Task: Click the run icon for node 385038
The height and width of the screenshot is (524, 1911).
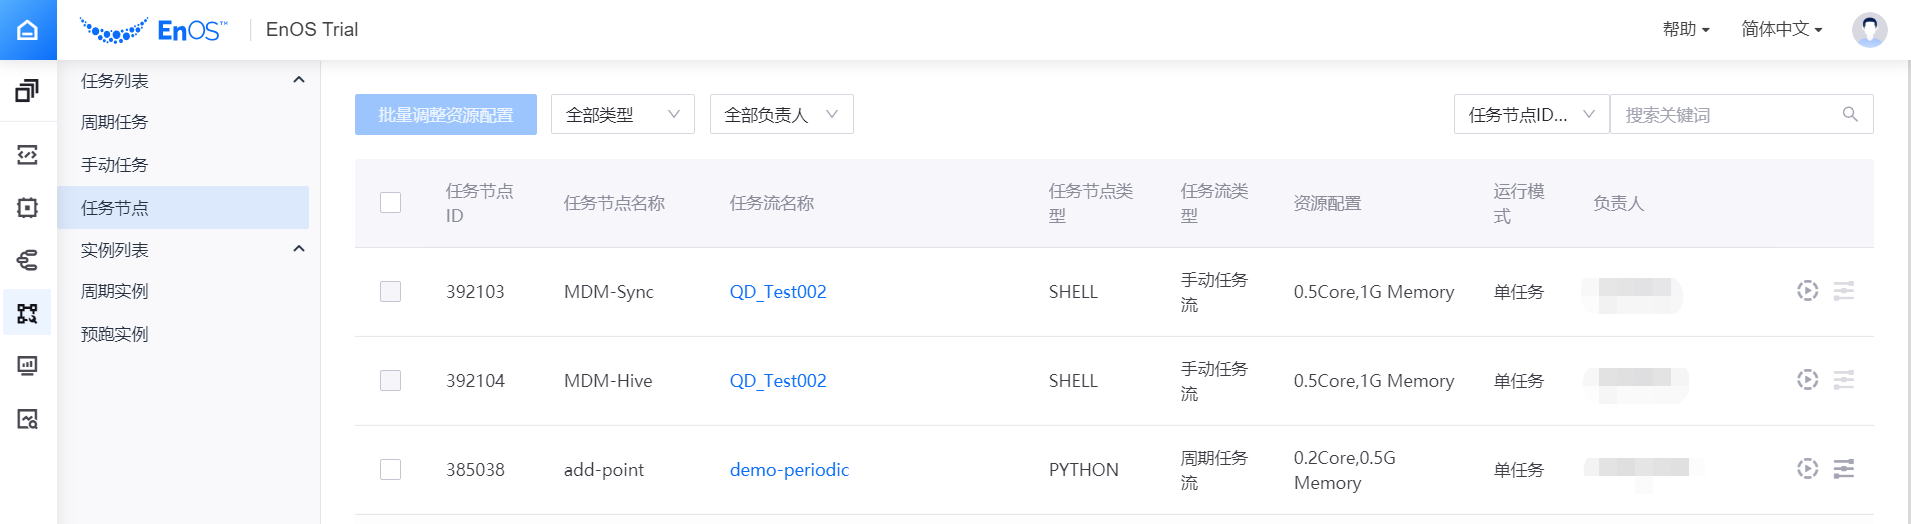Action: [1807, 469]
